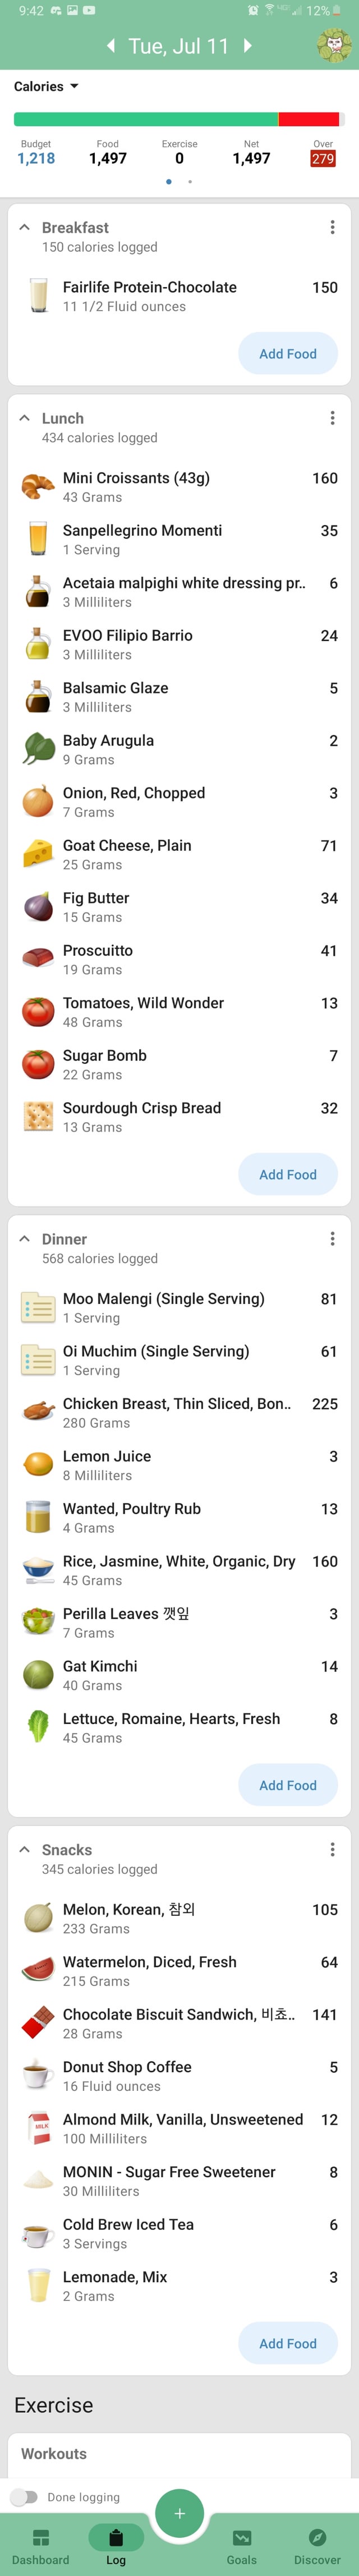Screen dimensions: 359x2576
Task: Go to previous day arrow
Action: (x=110, y=46)
